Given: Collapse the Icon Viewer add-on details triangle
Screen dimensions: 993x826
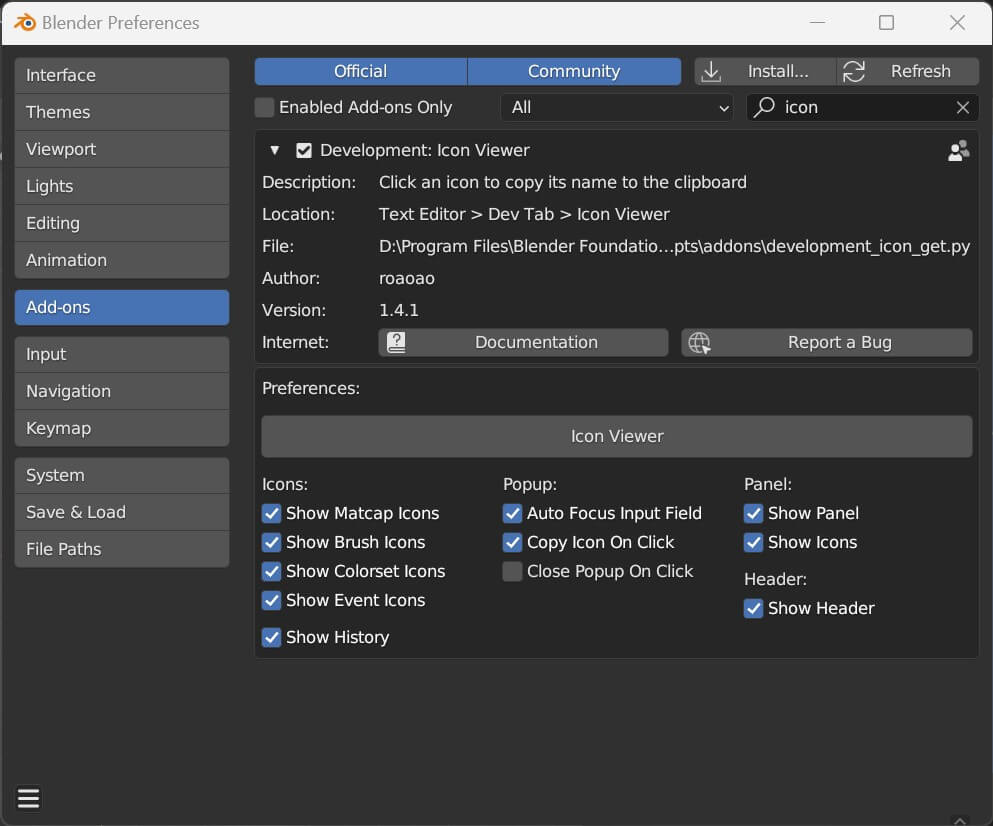Looking at the screenshot, I should [275, 151].
